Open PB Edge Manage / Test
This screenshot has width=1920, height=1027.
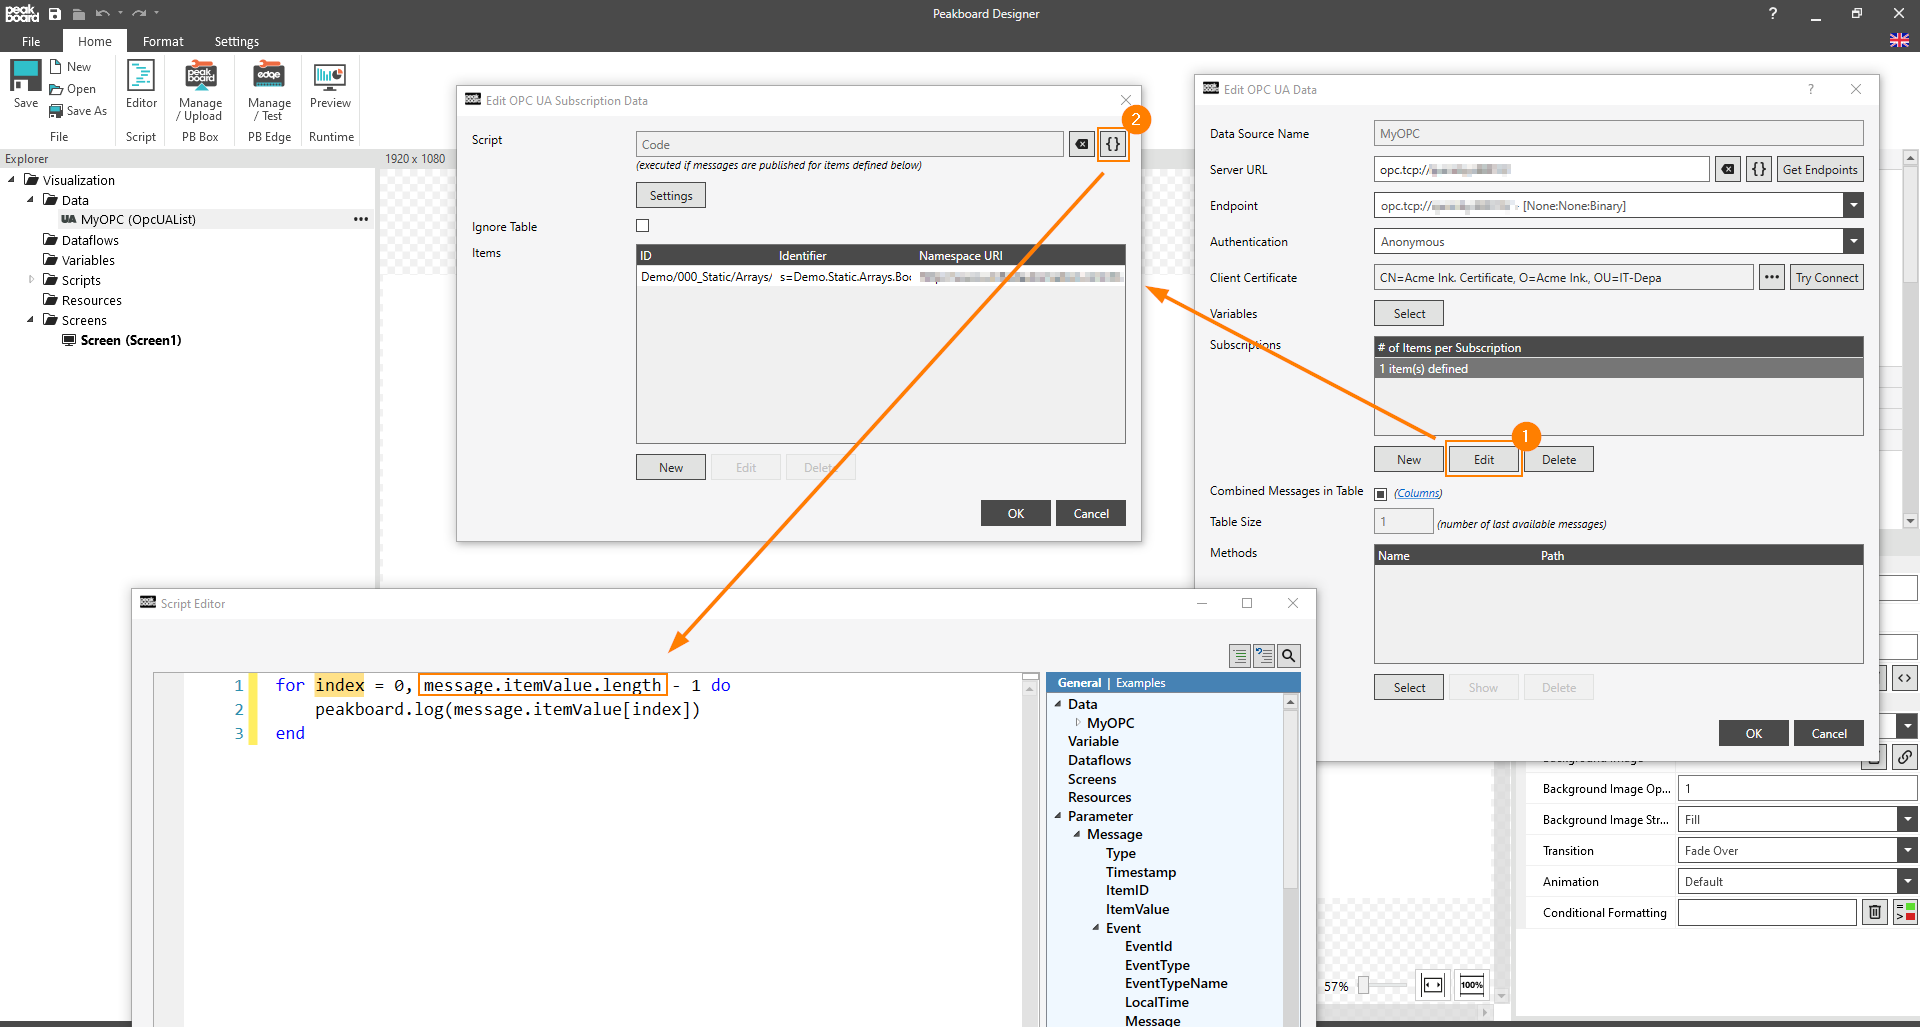point(269,90)
